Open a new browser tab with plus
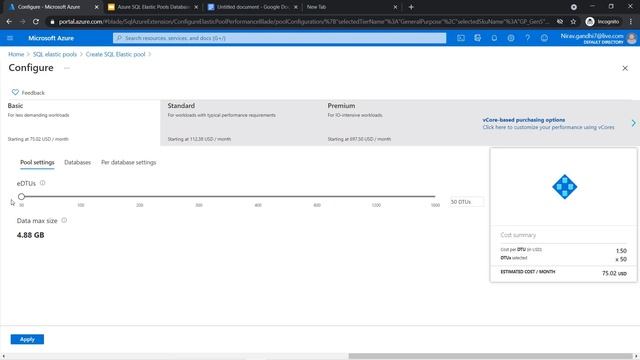 point(411,7)
